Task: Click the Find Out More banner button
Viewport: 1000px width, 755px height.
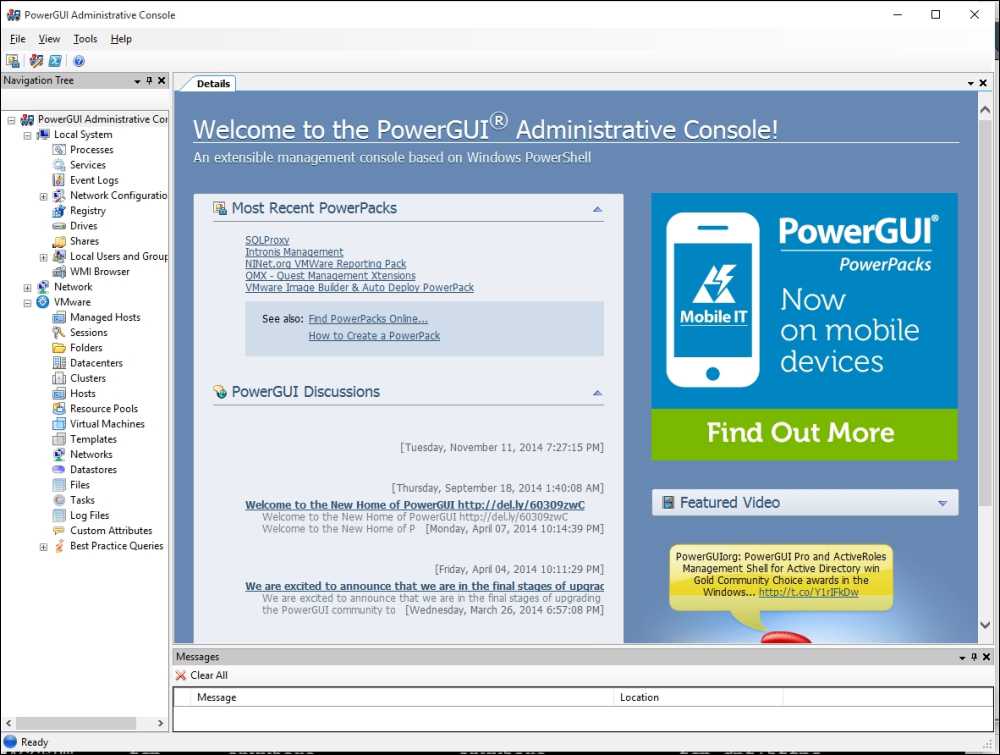Action: pyautogui.click(x=804, y=434)
